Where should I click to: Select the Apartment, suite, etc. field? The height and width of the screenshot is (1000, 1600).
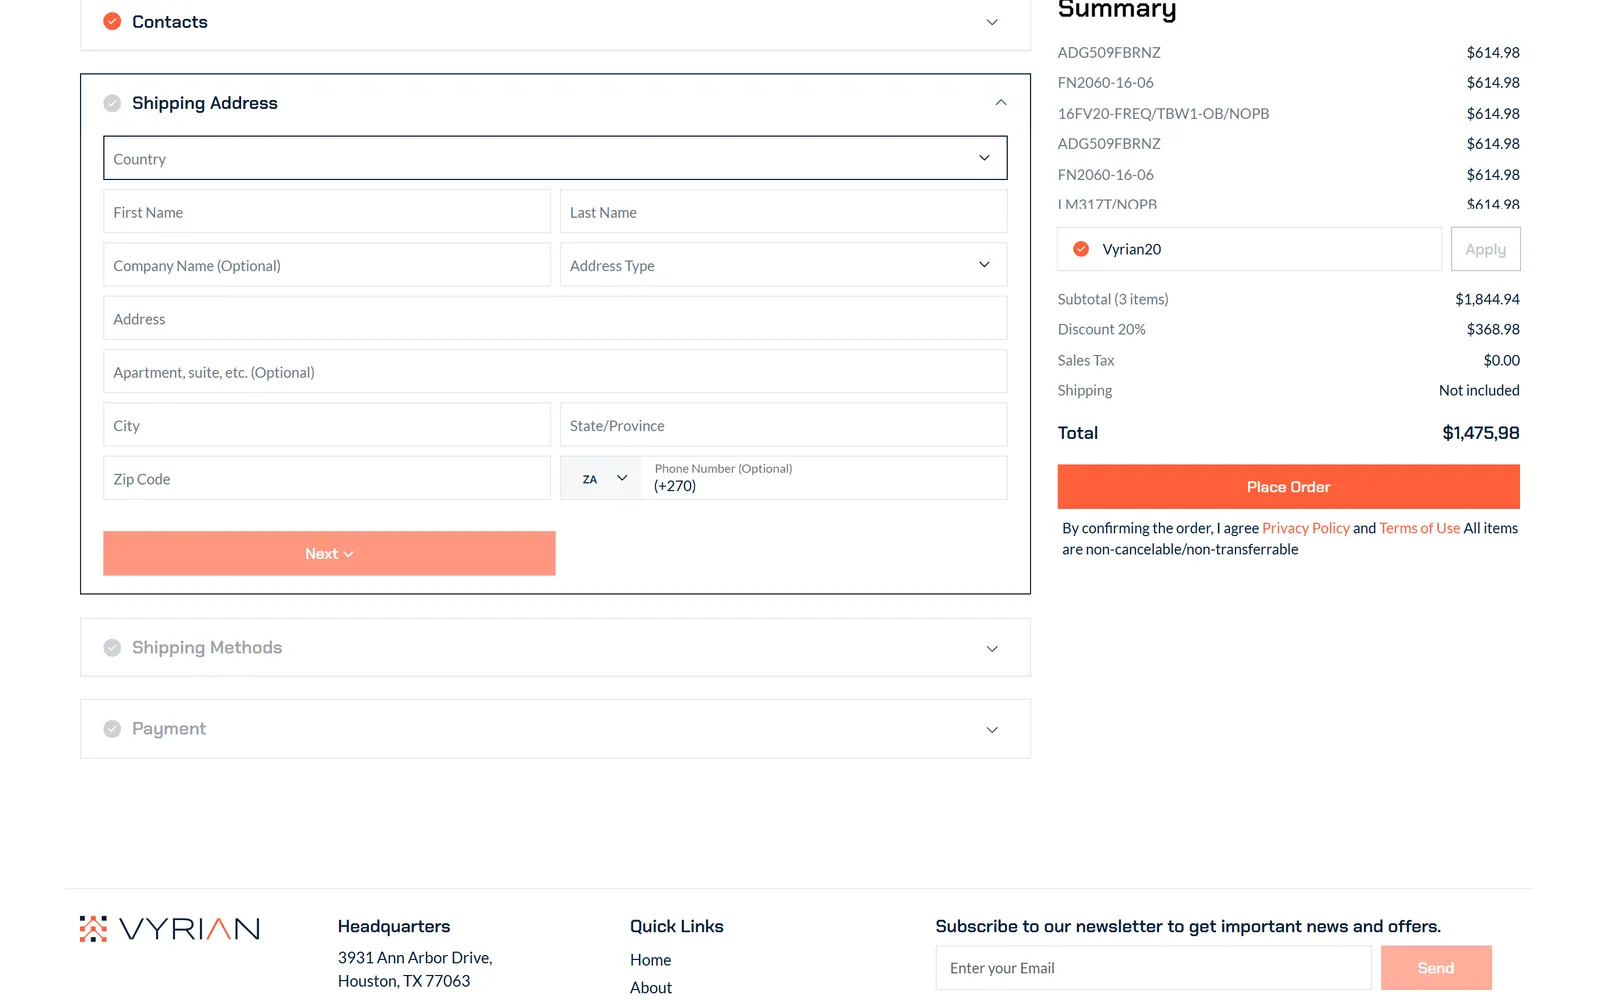click(x=555, y=372)
